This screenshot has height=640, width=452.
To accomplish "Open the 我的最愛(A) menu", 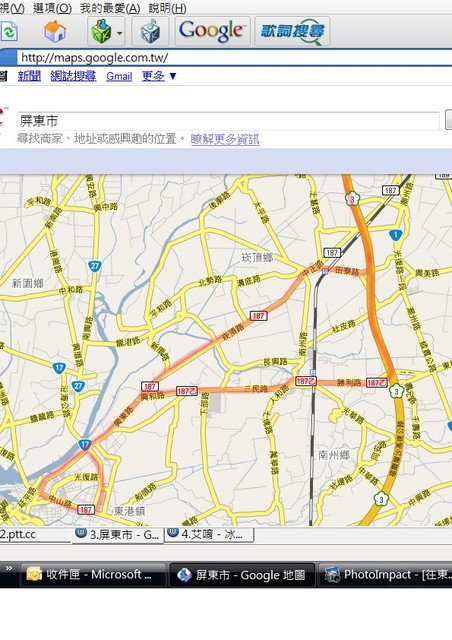I will (109, 8).
